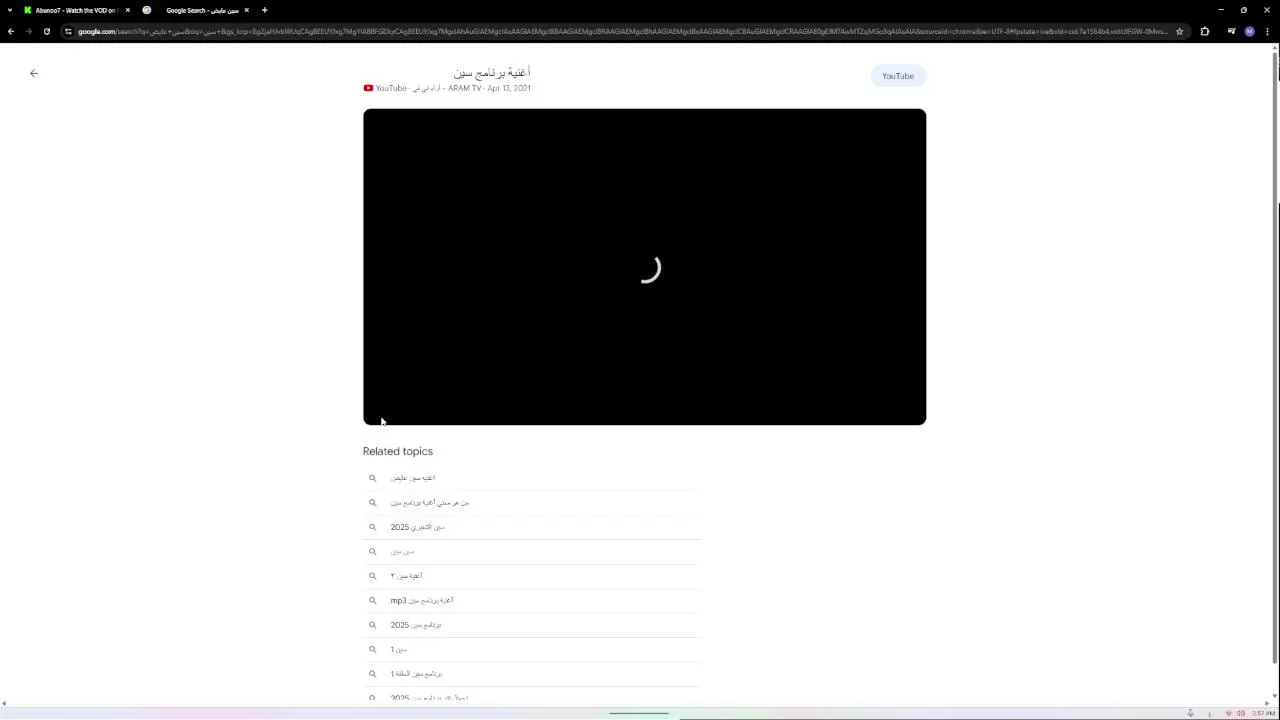The image size is (1280, 720).
Task: Switch to the AbunooT Watch the VOD tab
Action: pyautogui.click(x=76, y=10)
